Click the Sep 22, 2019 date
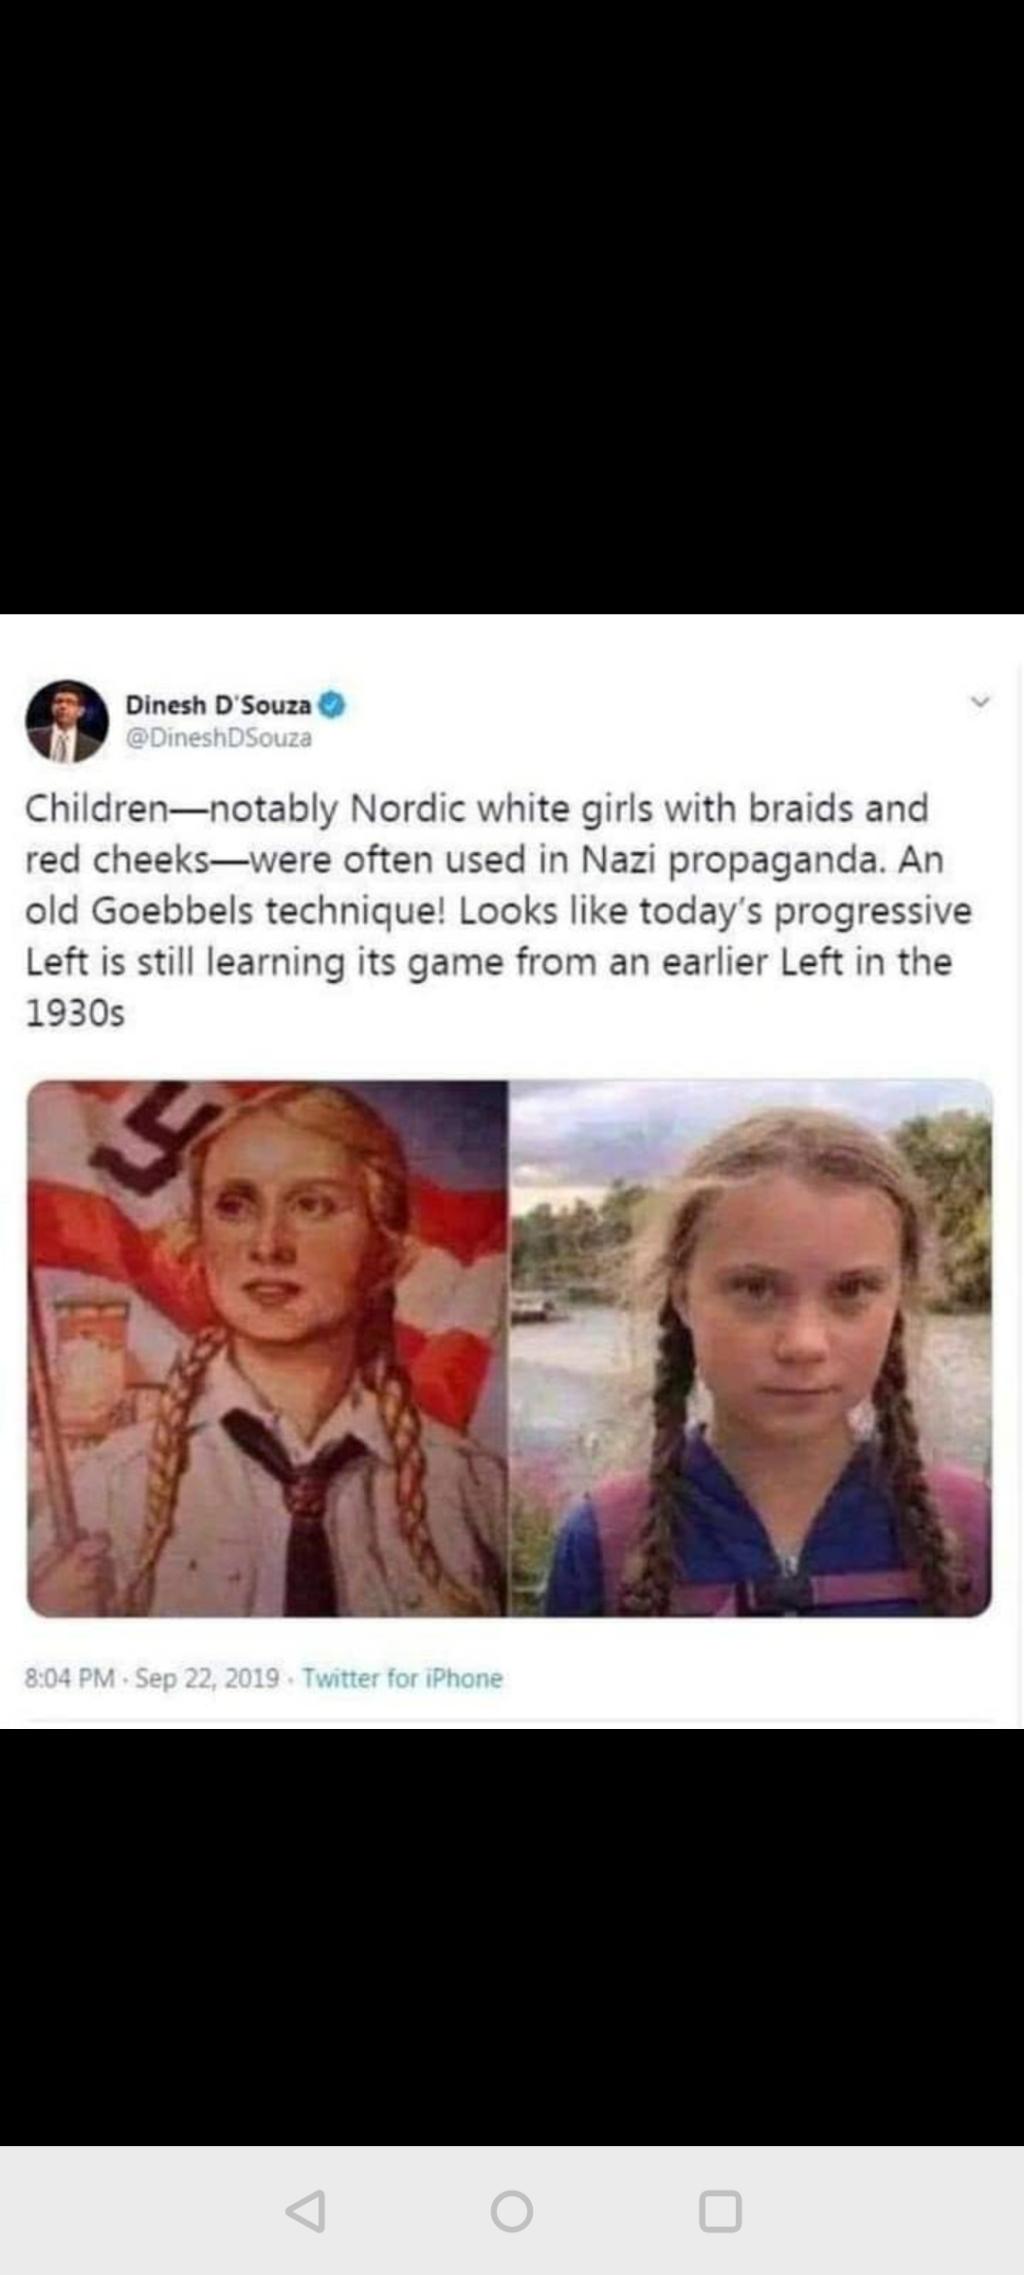This screenshot has height=2275, width=1024. tap(207, 1678)
